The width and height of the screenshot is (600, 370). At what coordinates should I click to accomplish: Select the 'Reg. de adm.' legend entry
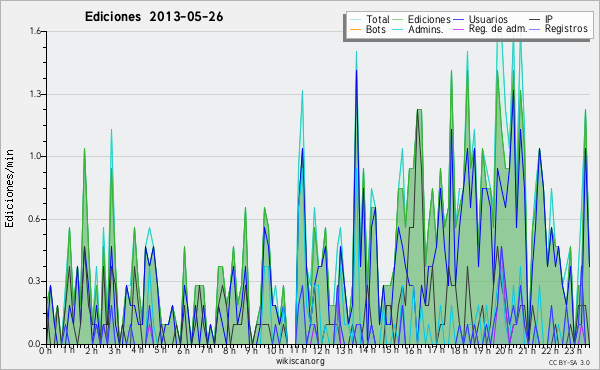(498, 29)
